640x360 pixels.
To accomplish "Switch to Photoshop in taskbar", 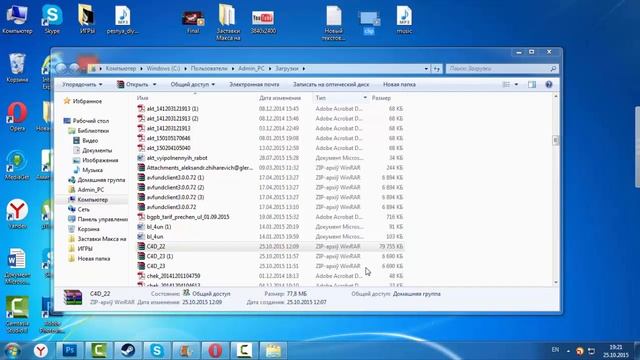I will pos(69,351).
